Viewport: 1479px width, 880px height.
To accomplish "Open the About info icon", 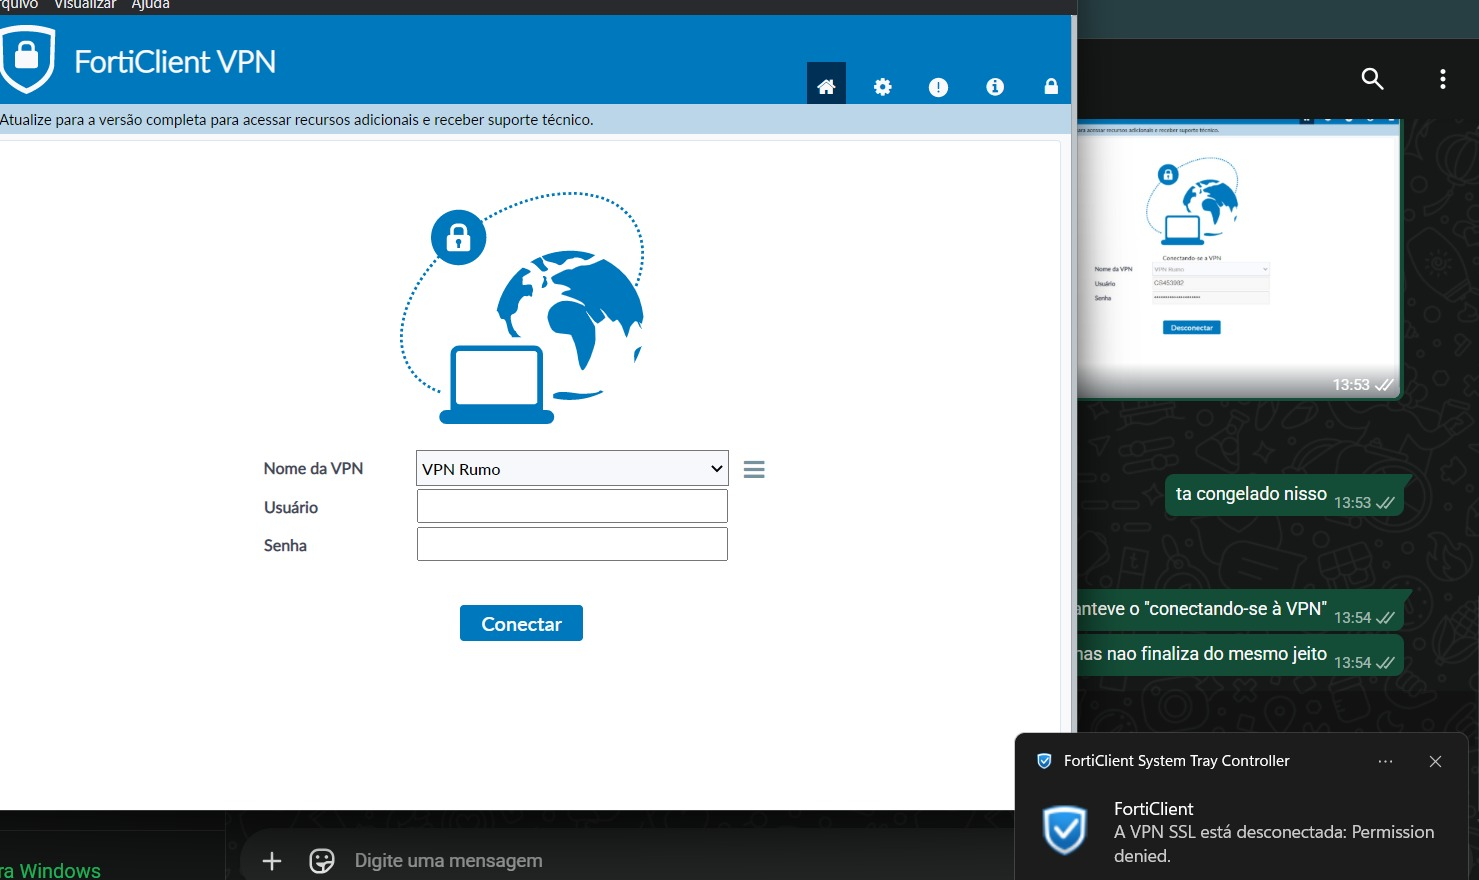I will tap(995, 87).
